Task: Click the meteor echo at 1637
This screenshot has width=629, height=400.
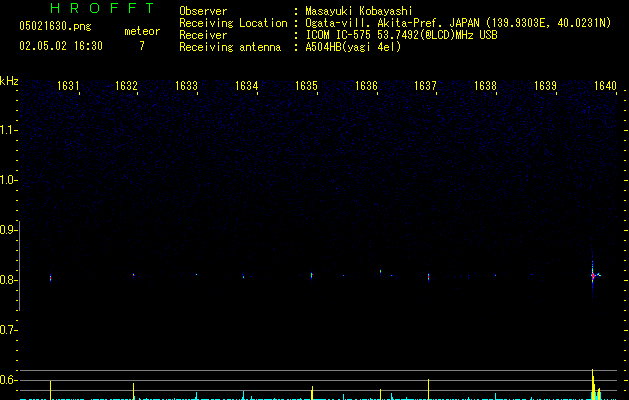Action: [428, 277]
